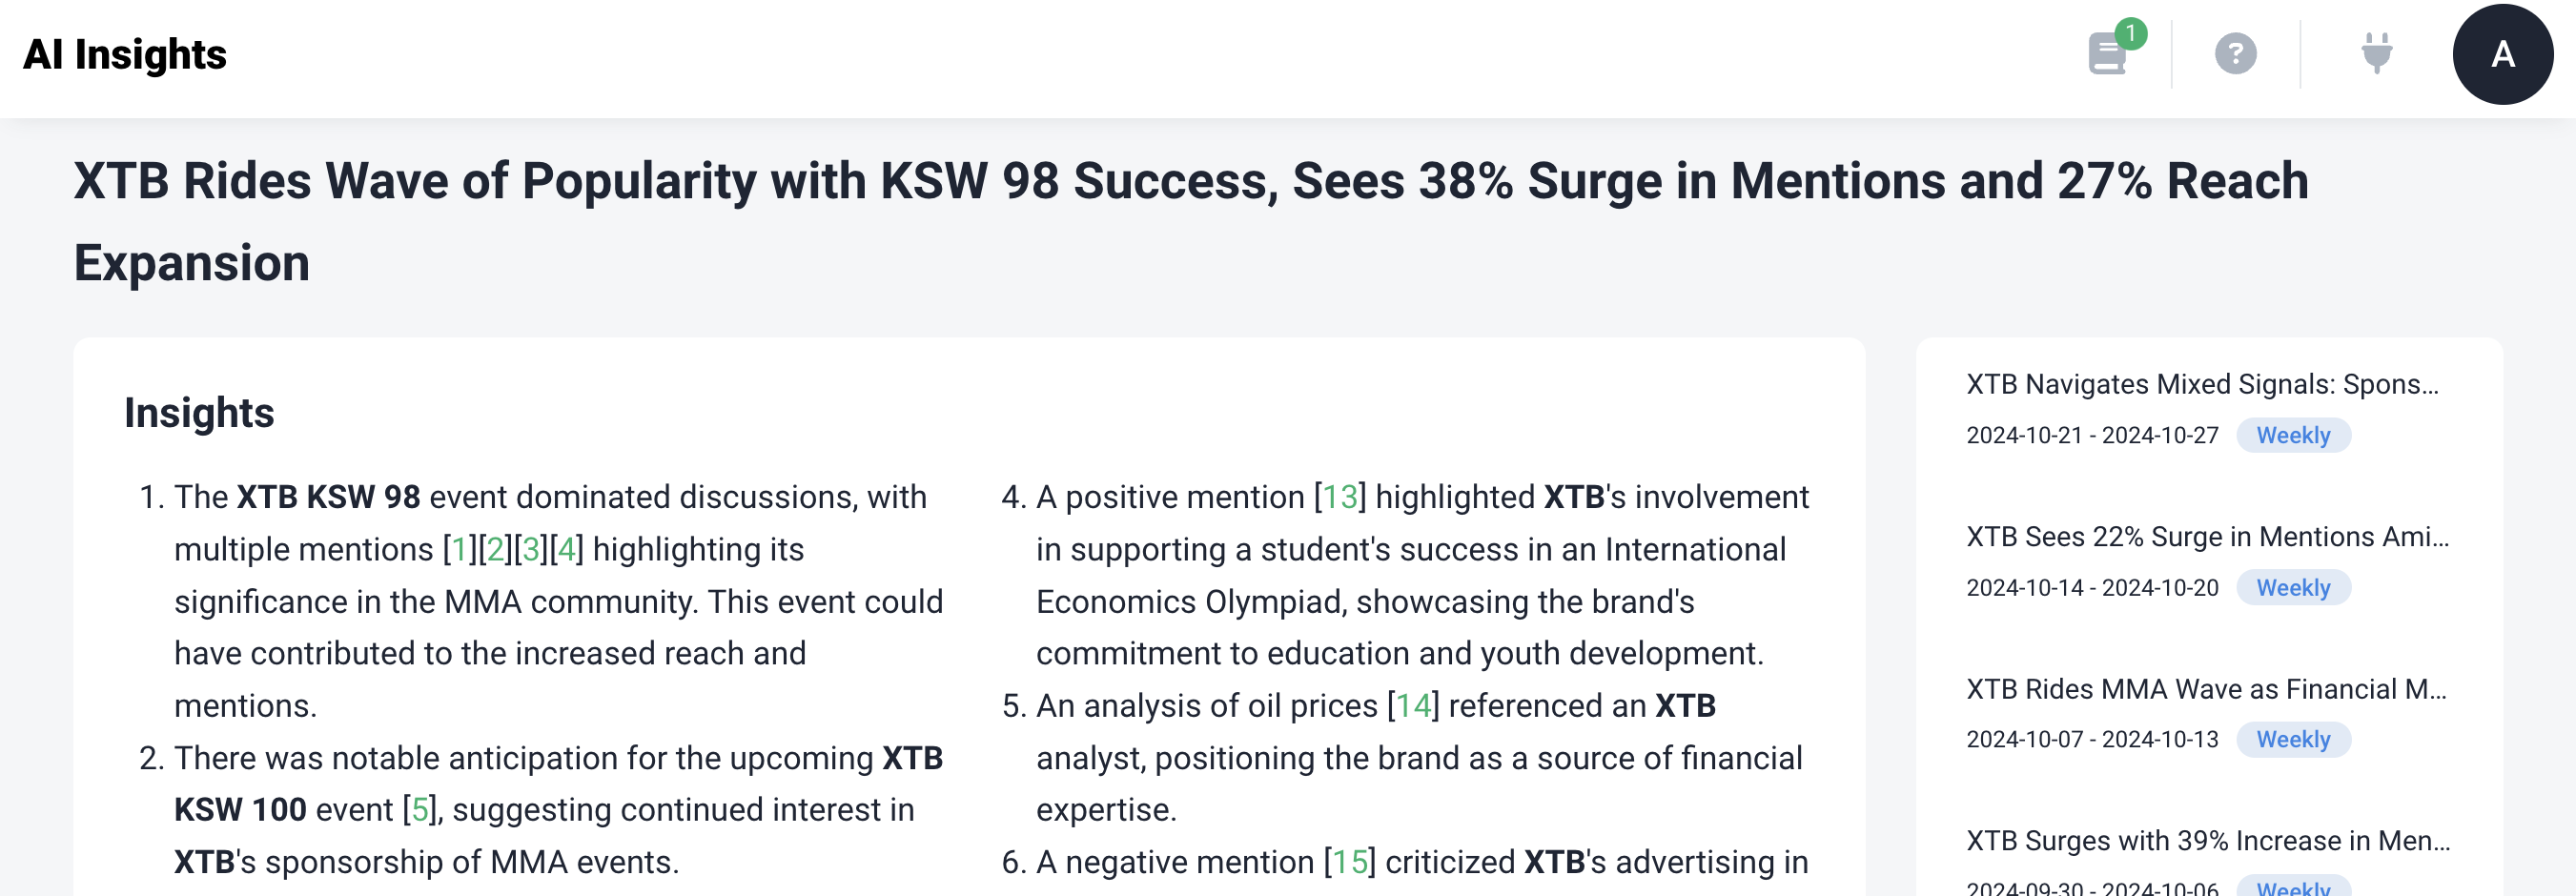2576x896 pixels.
Task: Open citation 13 on Economics Olympiad
Action: tap(1340, 497)
